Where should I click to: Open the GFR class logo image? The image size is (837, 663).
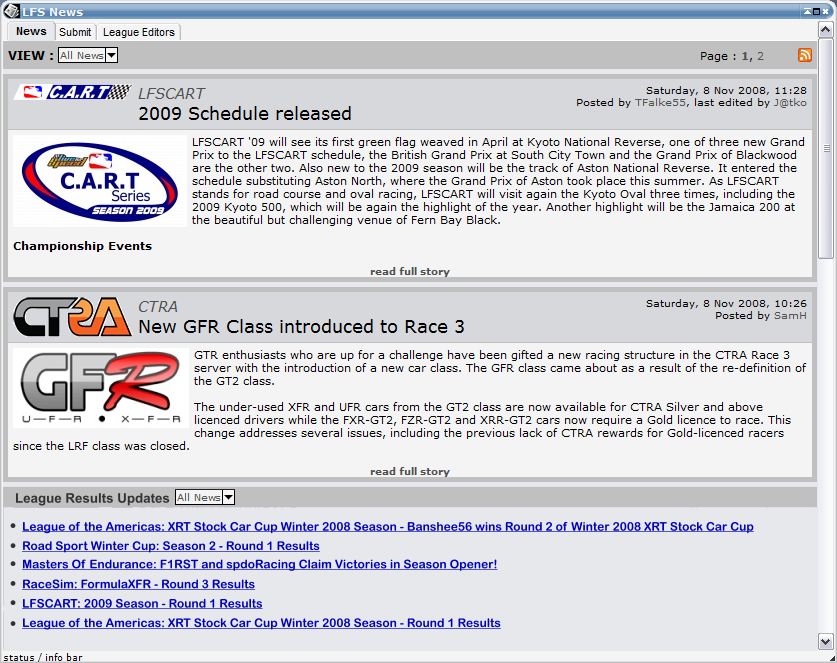(101, 388)
